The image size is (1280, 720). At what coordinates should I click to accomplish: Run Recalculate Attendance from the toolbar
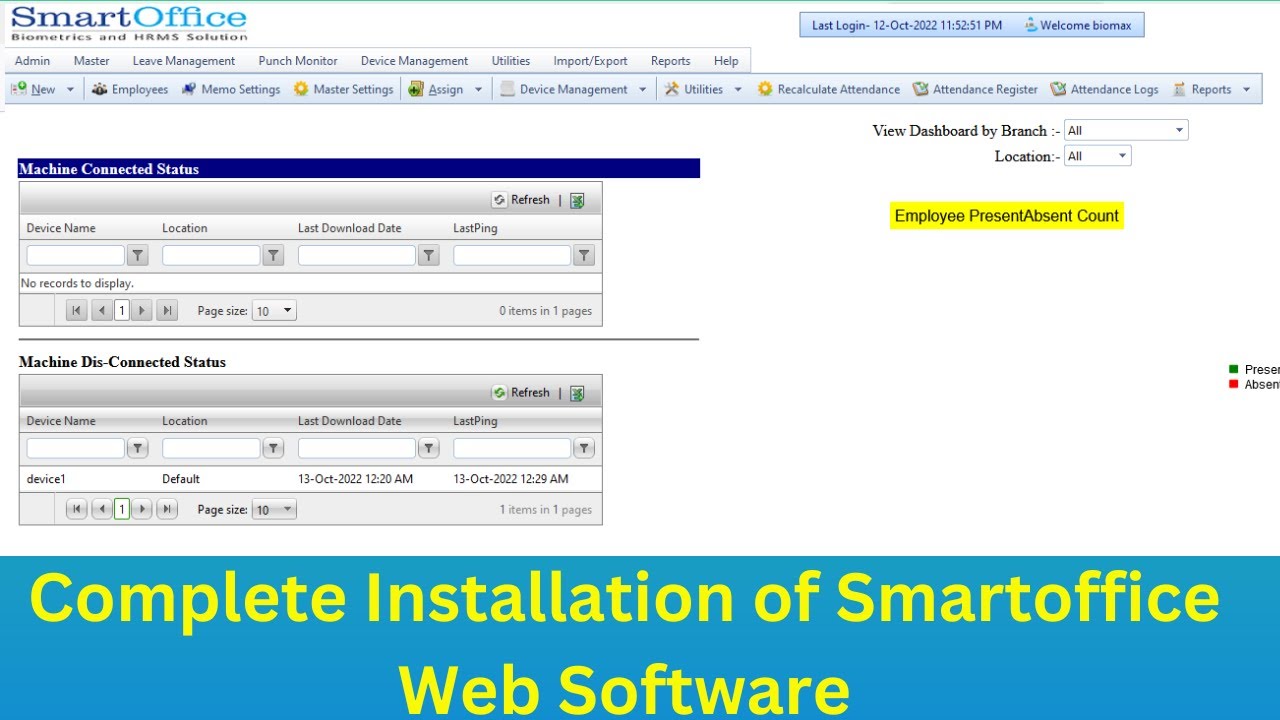828,89
